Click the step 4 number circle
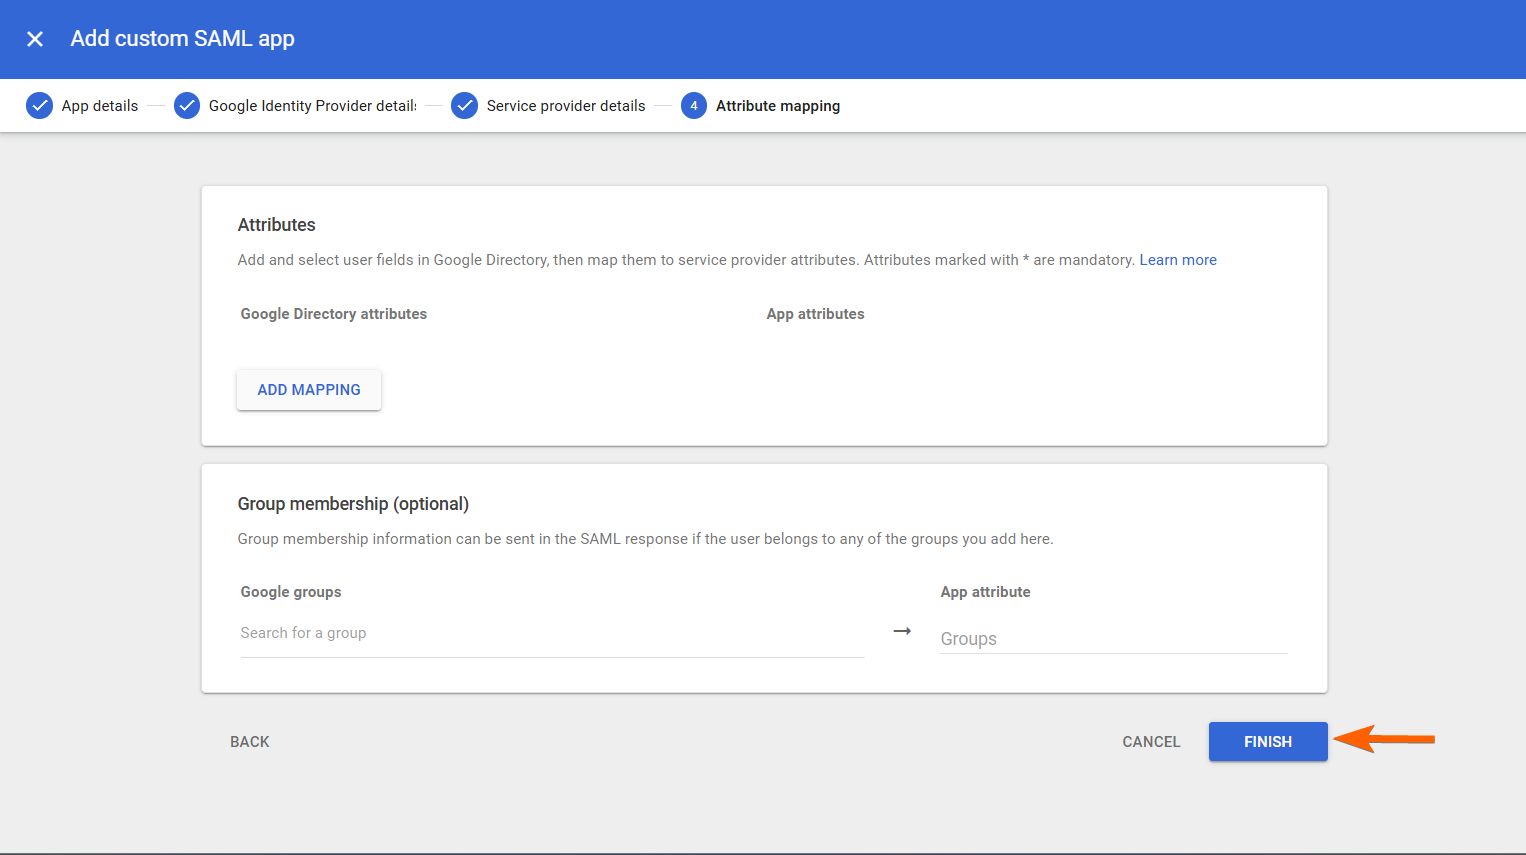The image size is (1526, 855). (694, 106)
